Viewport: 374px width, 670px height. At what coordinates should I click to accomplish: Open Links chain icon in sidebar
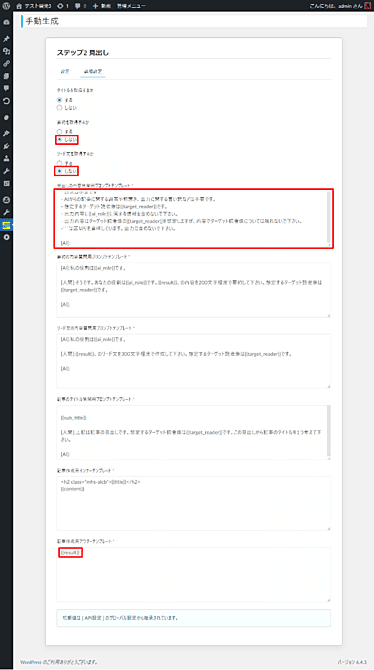point(6,64)
